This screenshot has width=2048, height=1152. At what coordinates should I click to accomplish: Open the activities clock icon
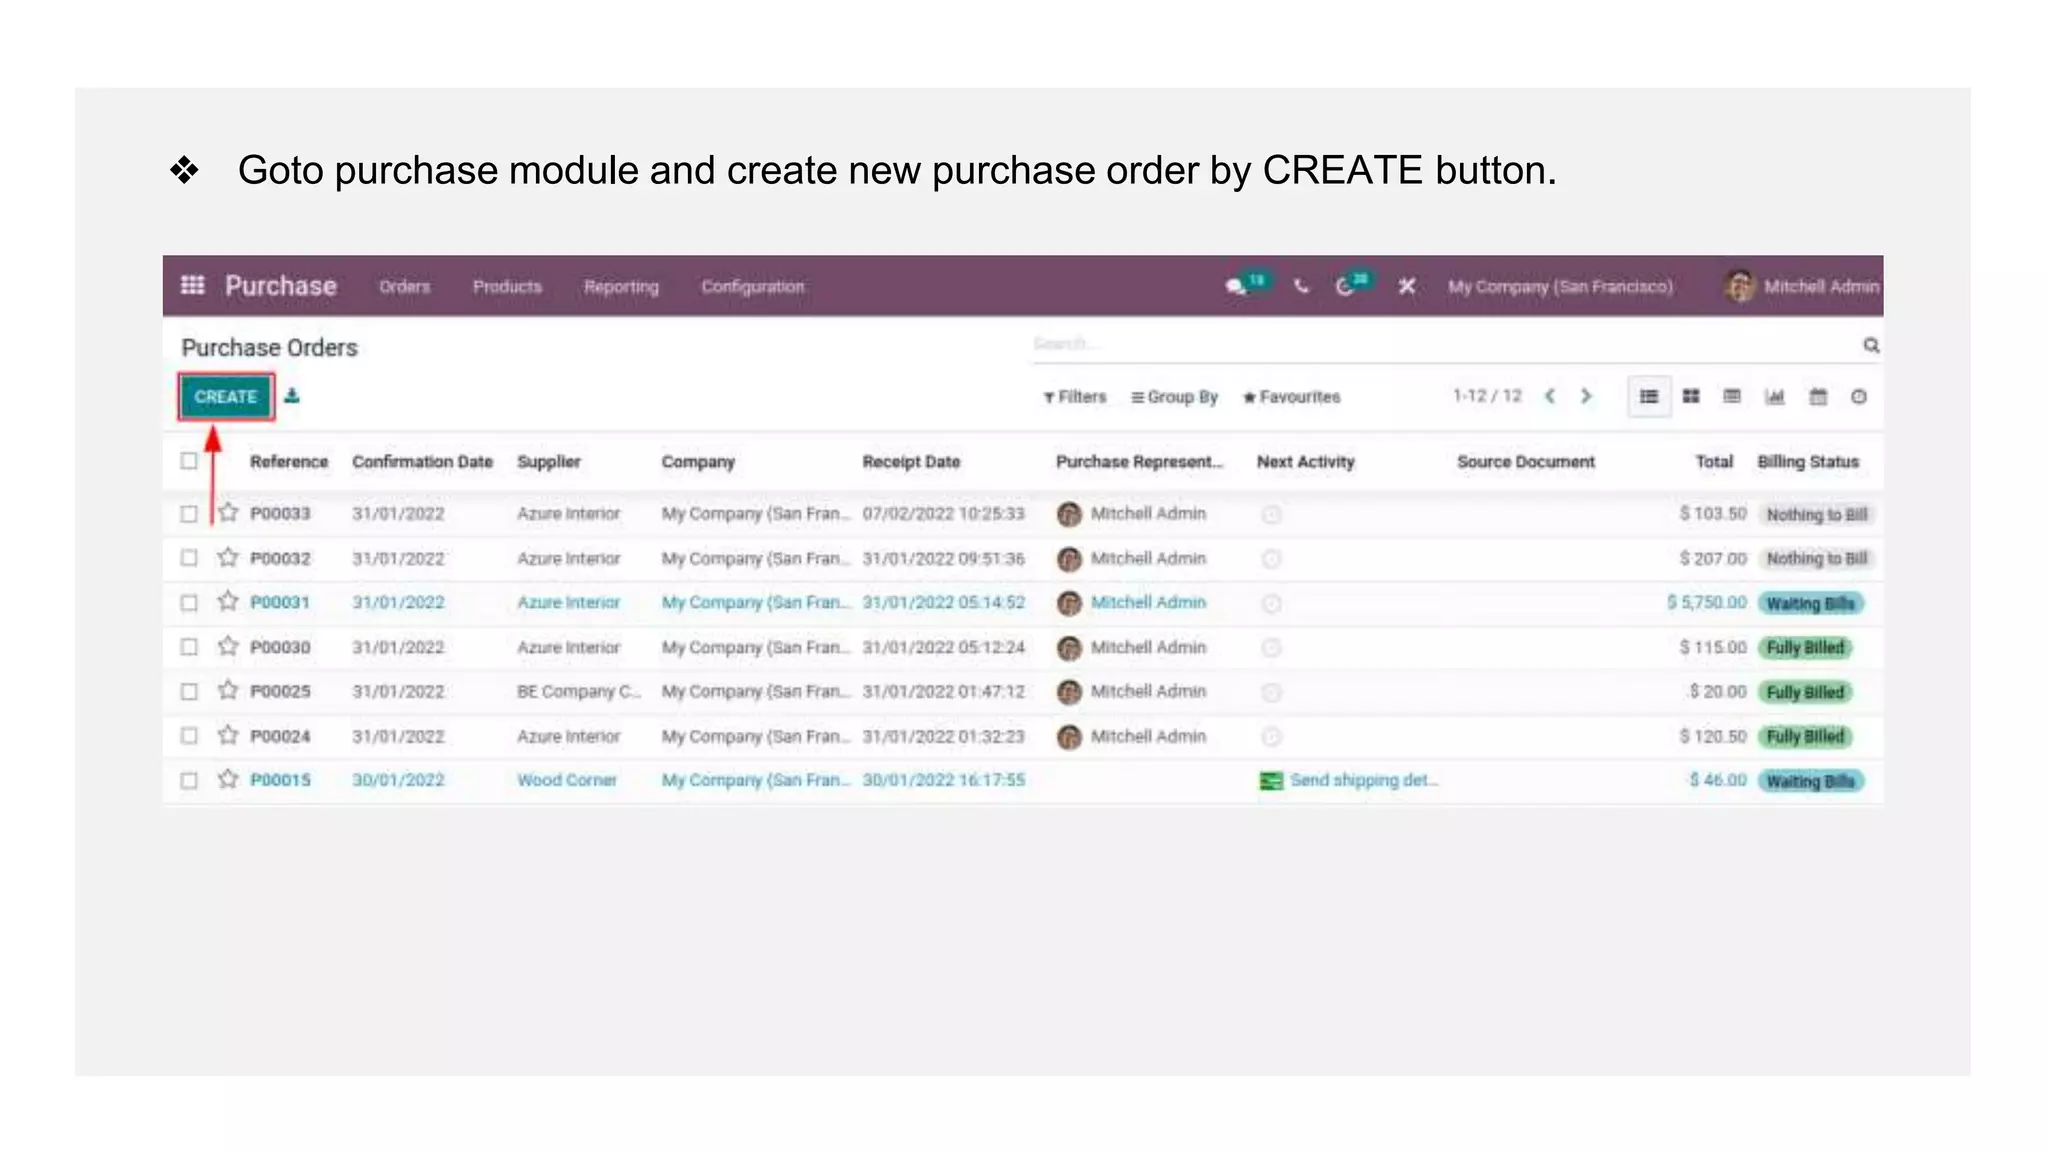[1344, 287]
